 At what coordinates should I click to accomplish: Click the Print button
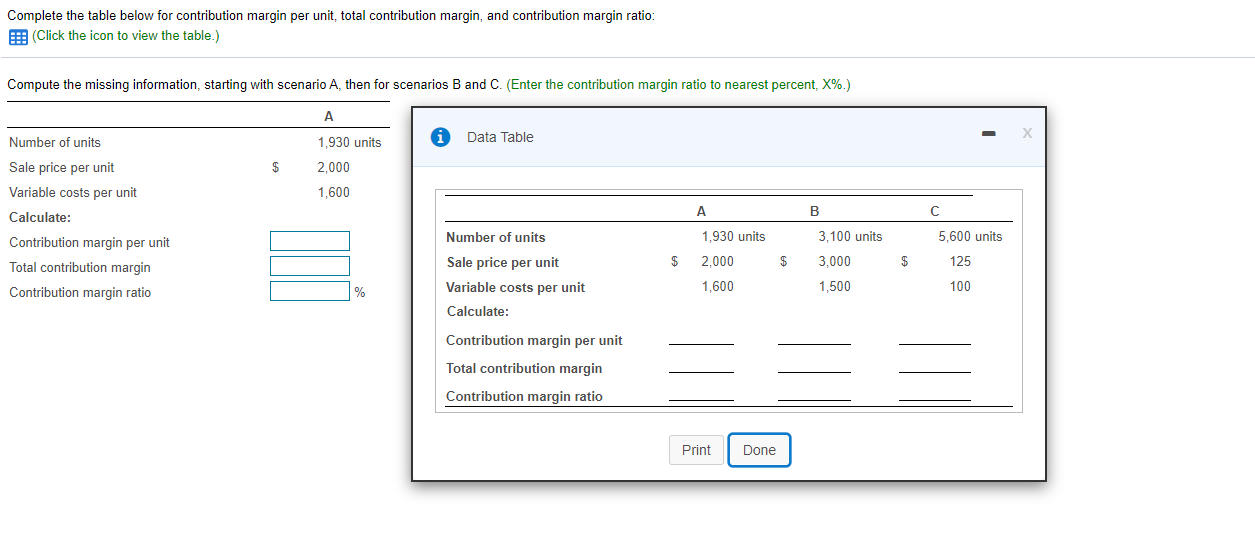696,450
